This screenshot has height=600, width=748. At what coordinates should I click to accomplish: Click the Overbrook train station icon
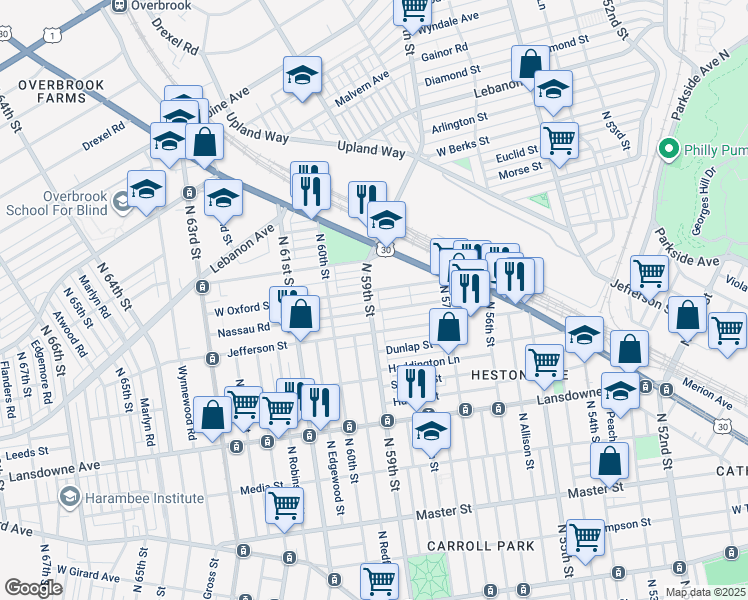[x=119, y=5]
